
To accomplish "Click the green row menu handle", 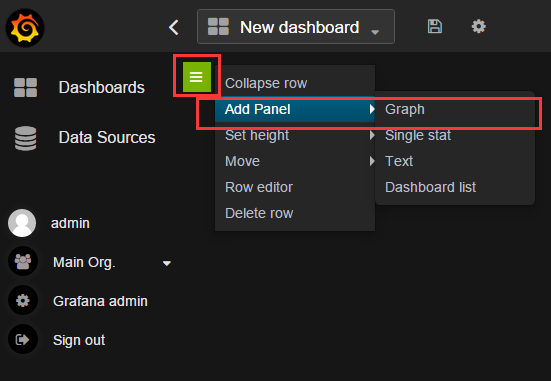I will tap(197, 77).
